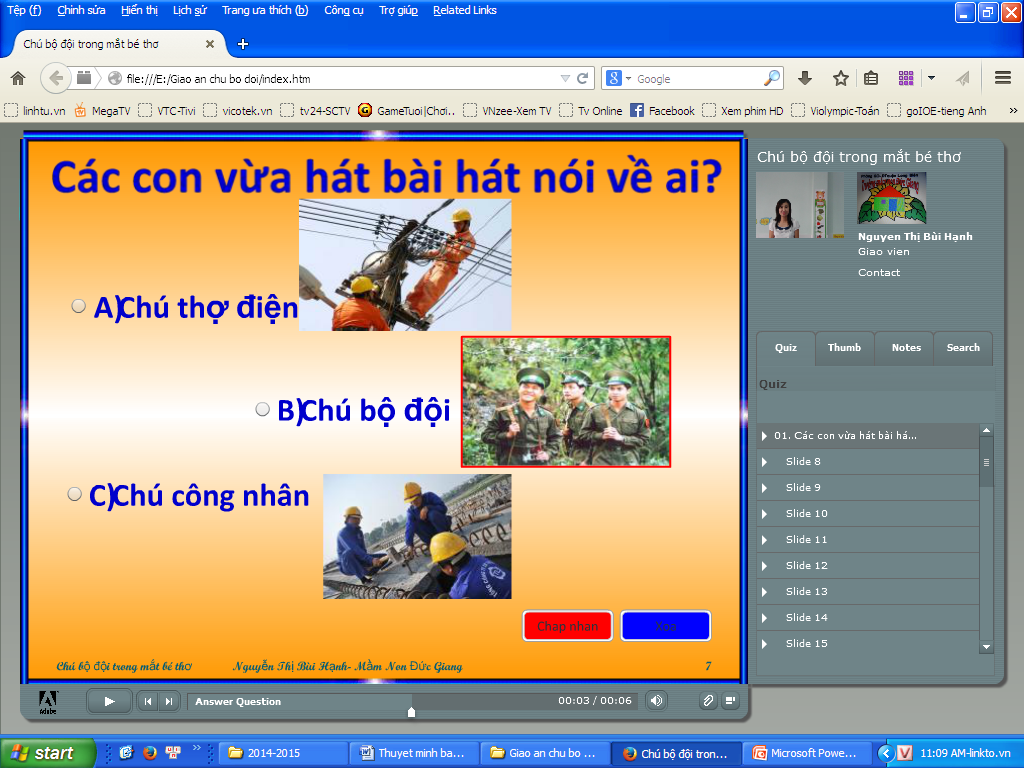Open Firefox downloads arrow icon
Viewport: 1024px width, 768px height.
click(x=804, y=78)
